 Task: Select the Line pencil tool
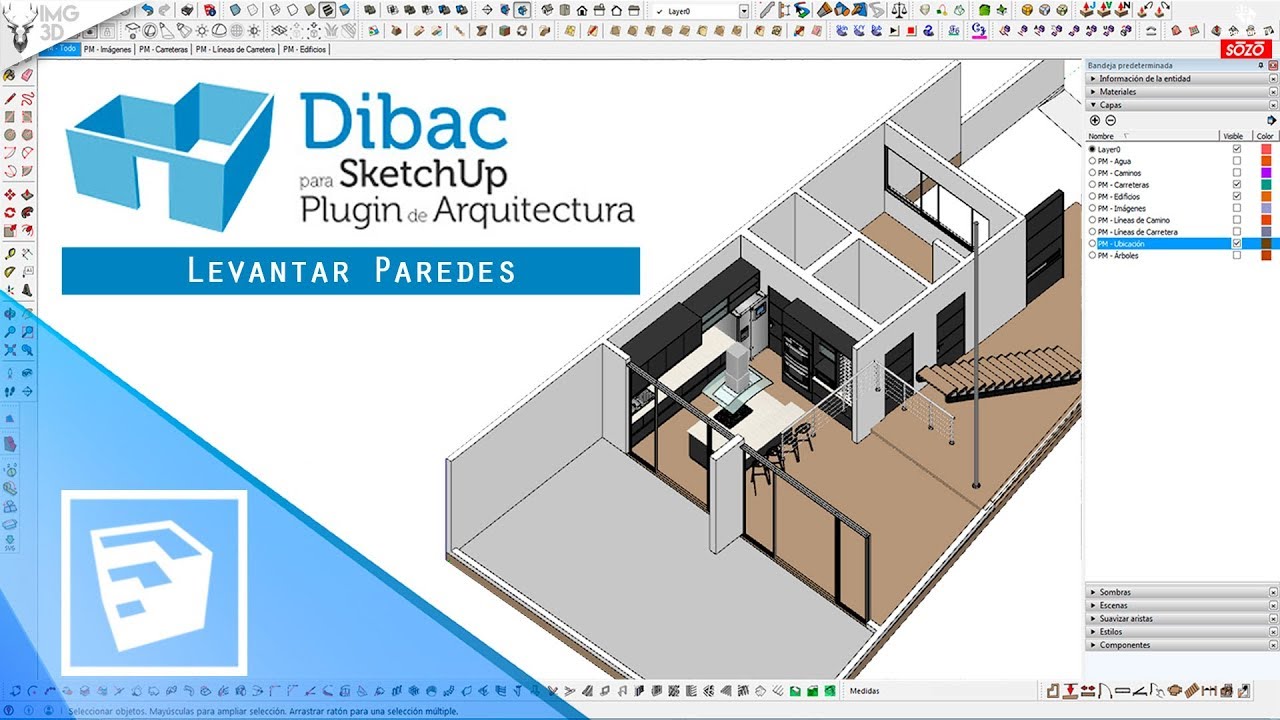coord(9,99)
